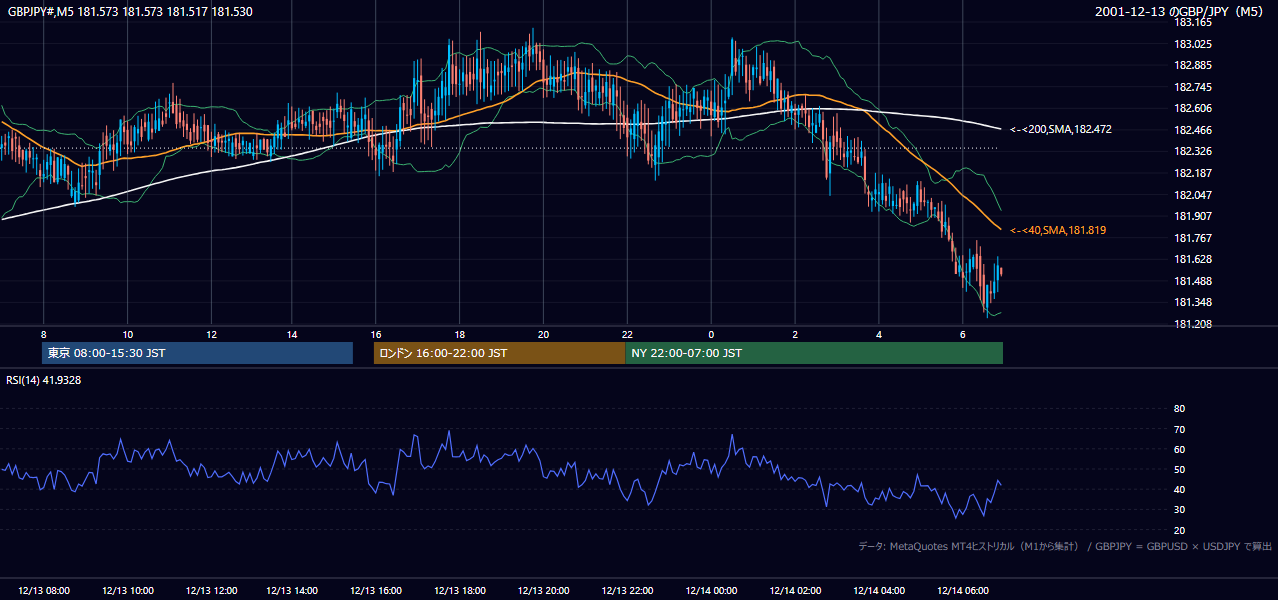Click price axis value 181.488

[x=1193, y=281]
